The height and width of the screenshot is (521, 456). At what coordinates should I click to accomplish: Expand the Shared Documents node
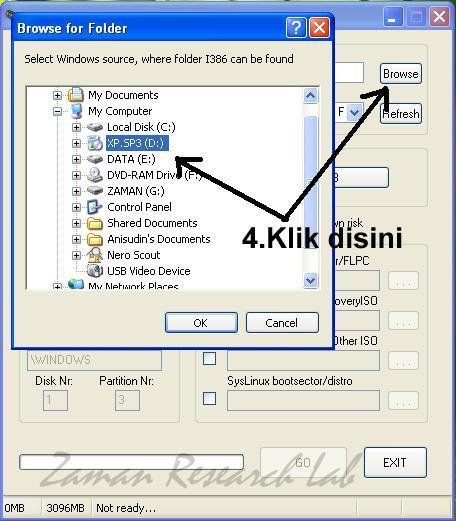pos(76,223)
